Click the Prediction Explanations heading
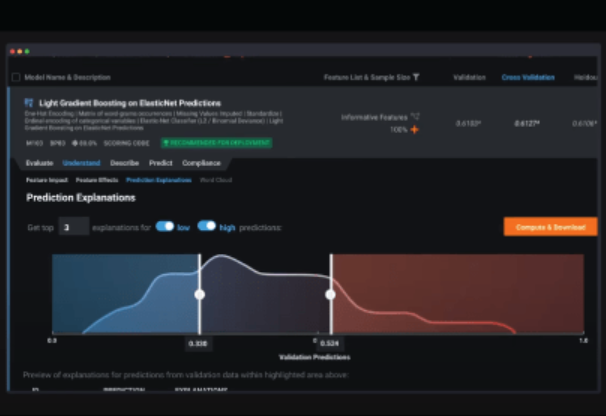 click(x=81, y=198)
